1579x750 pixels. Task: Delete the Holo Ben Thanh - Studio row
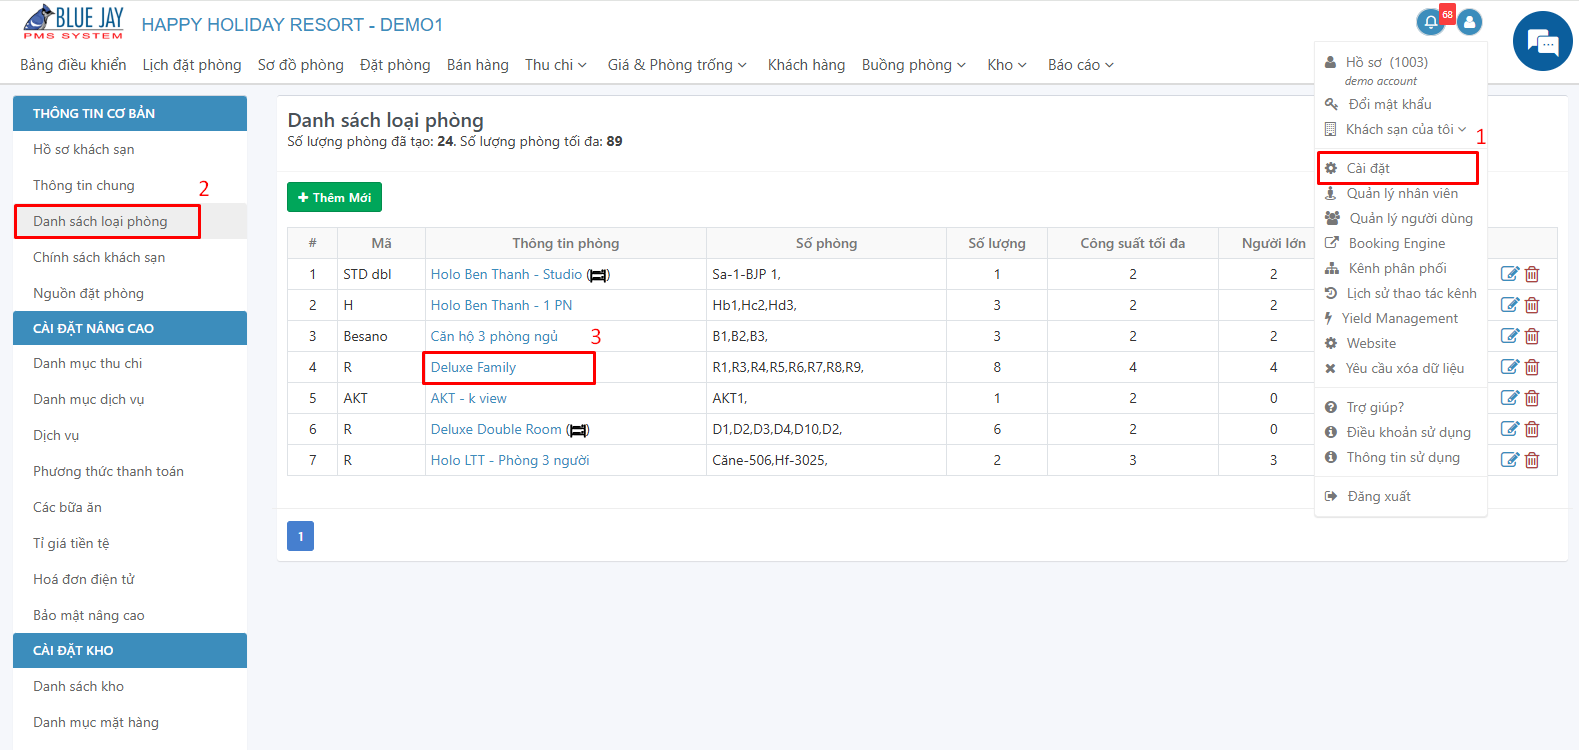point(1532,274)
